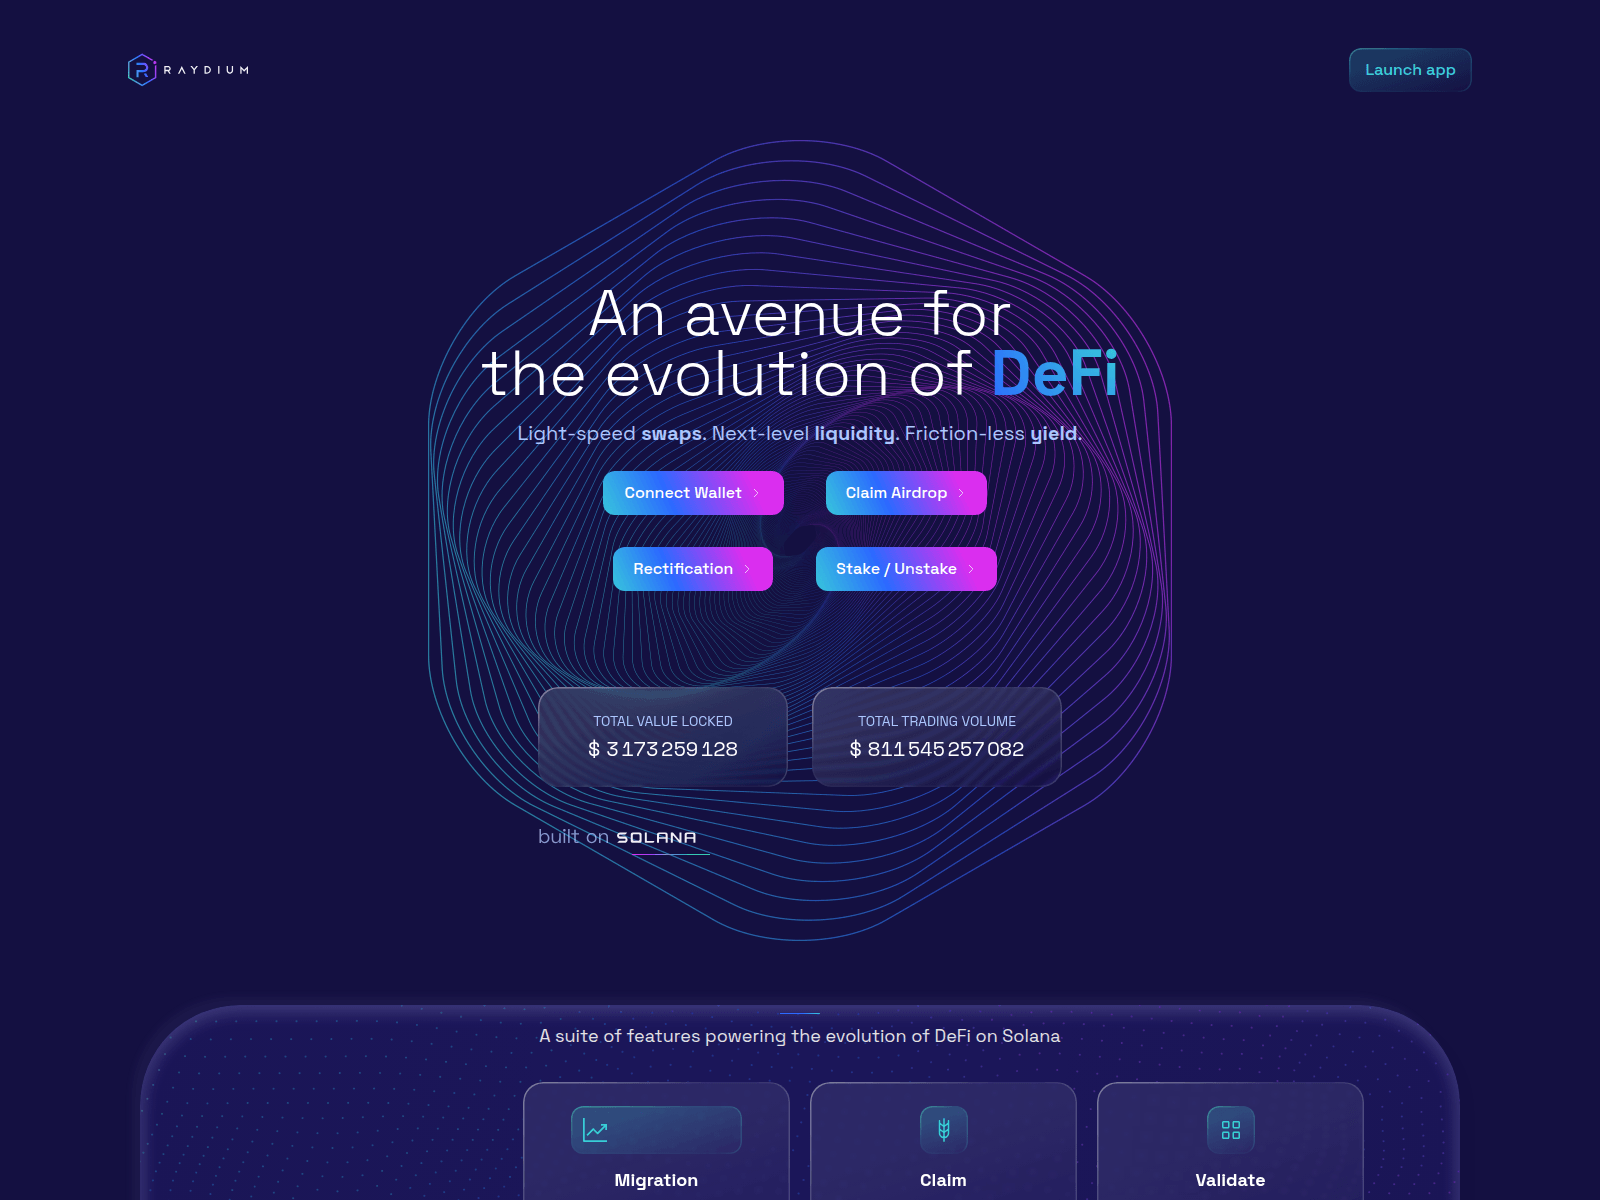Click the "built on" text
Screen dimensions: 1600x1200
click(573, 837)
